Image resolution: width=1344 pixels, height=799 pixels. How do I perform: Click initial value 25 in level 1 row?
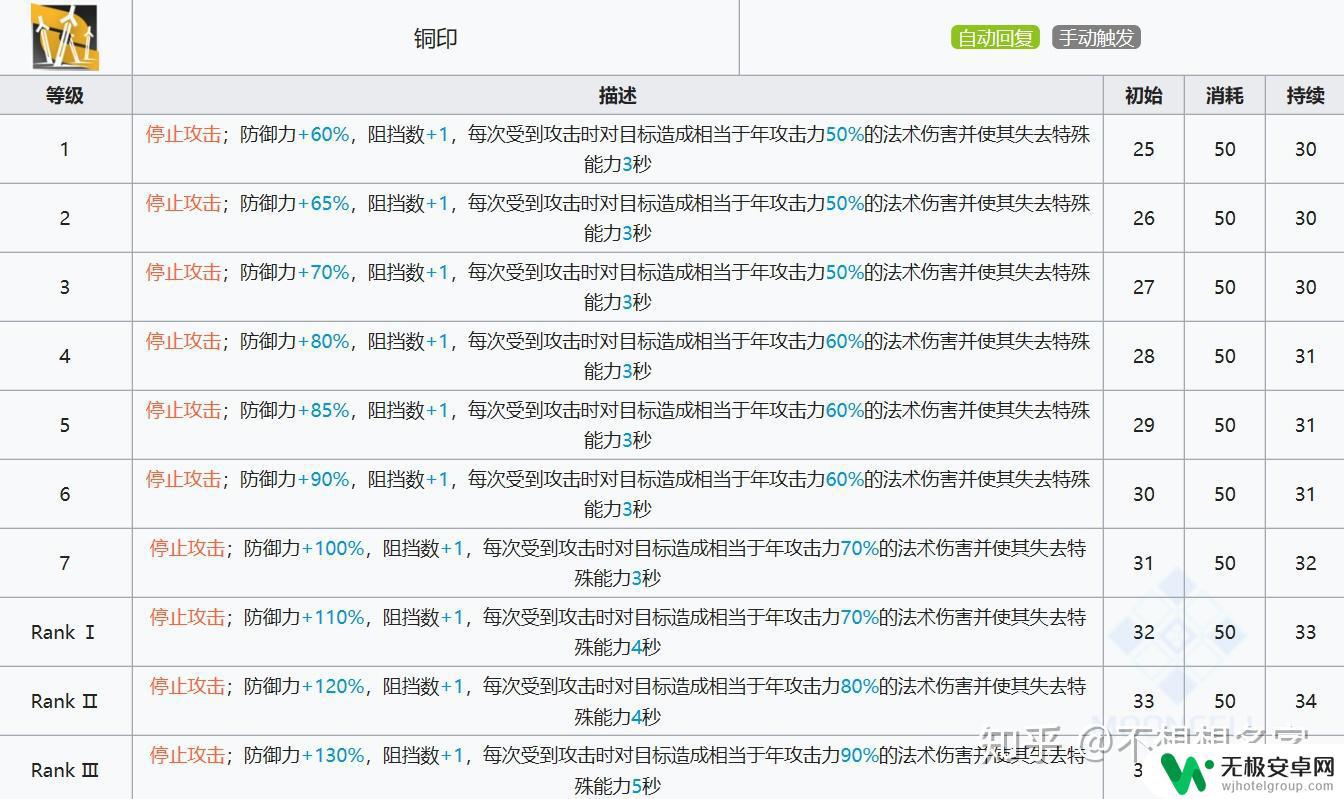[x=1143, y=149]
